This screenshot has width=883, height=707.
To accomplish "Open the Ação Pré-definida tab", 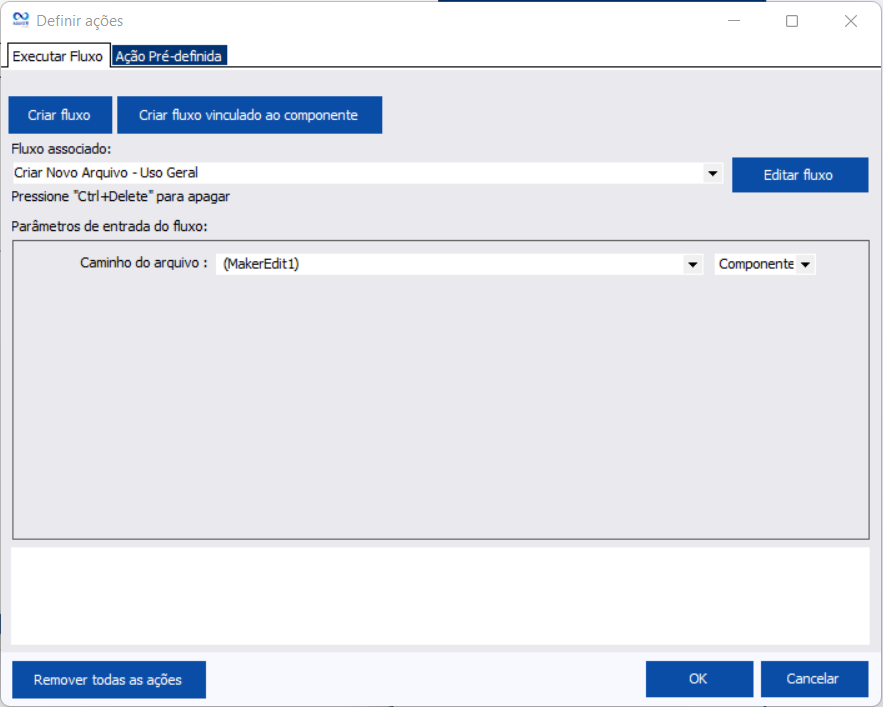I will click(x=169, y=56).
